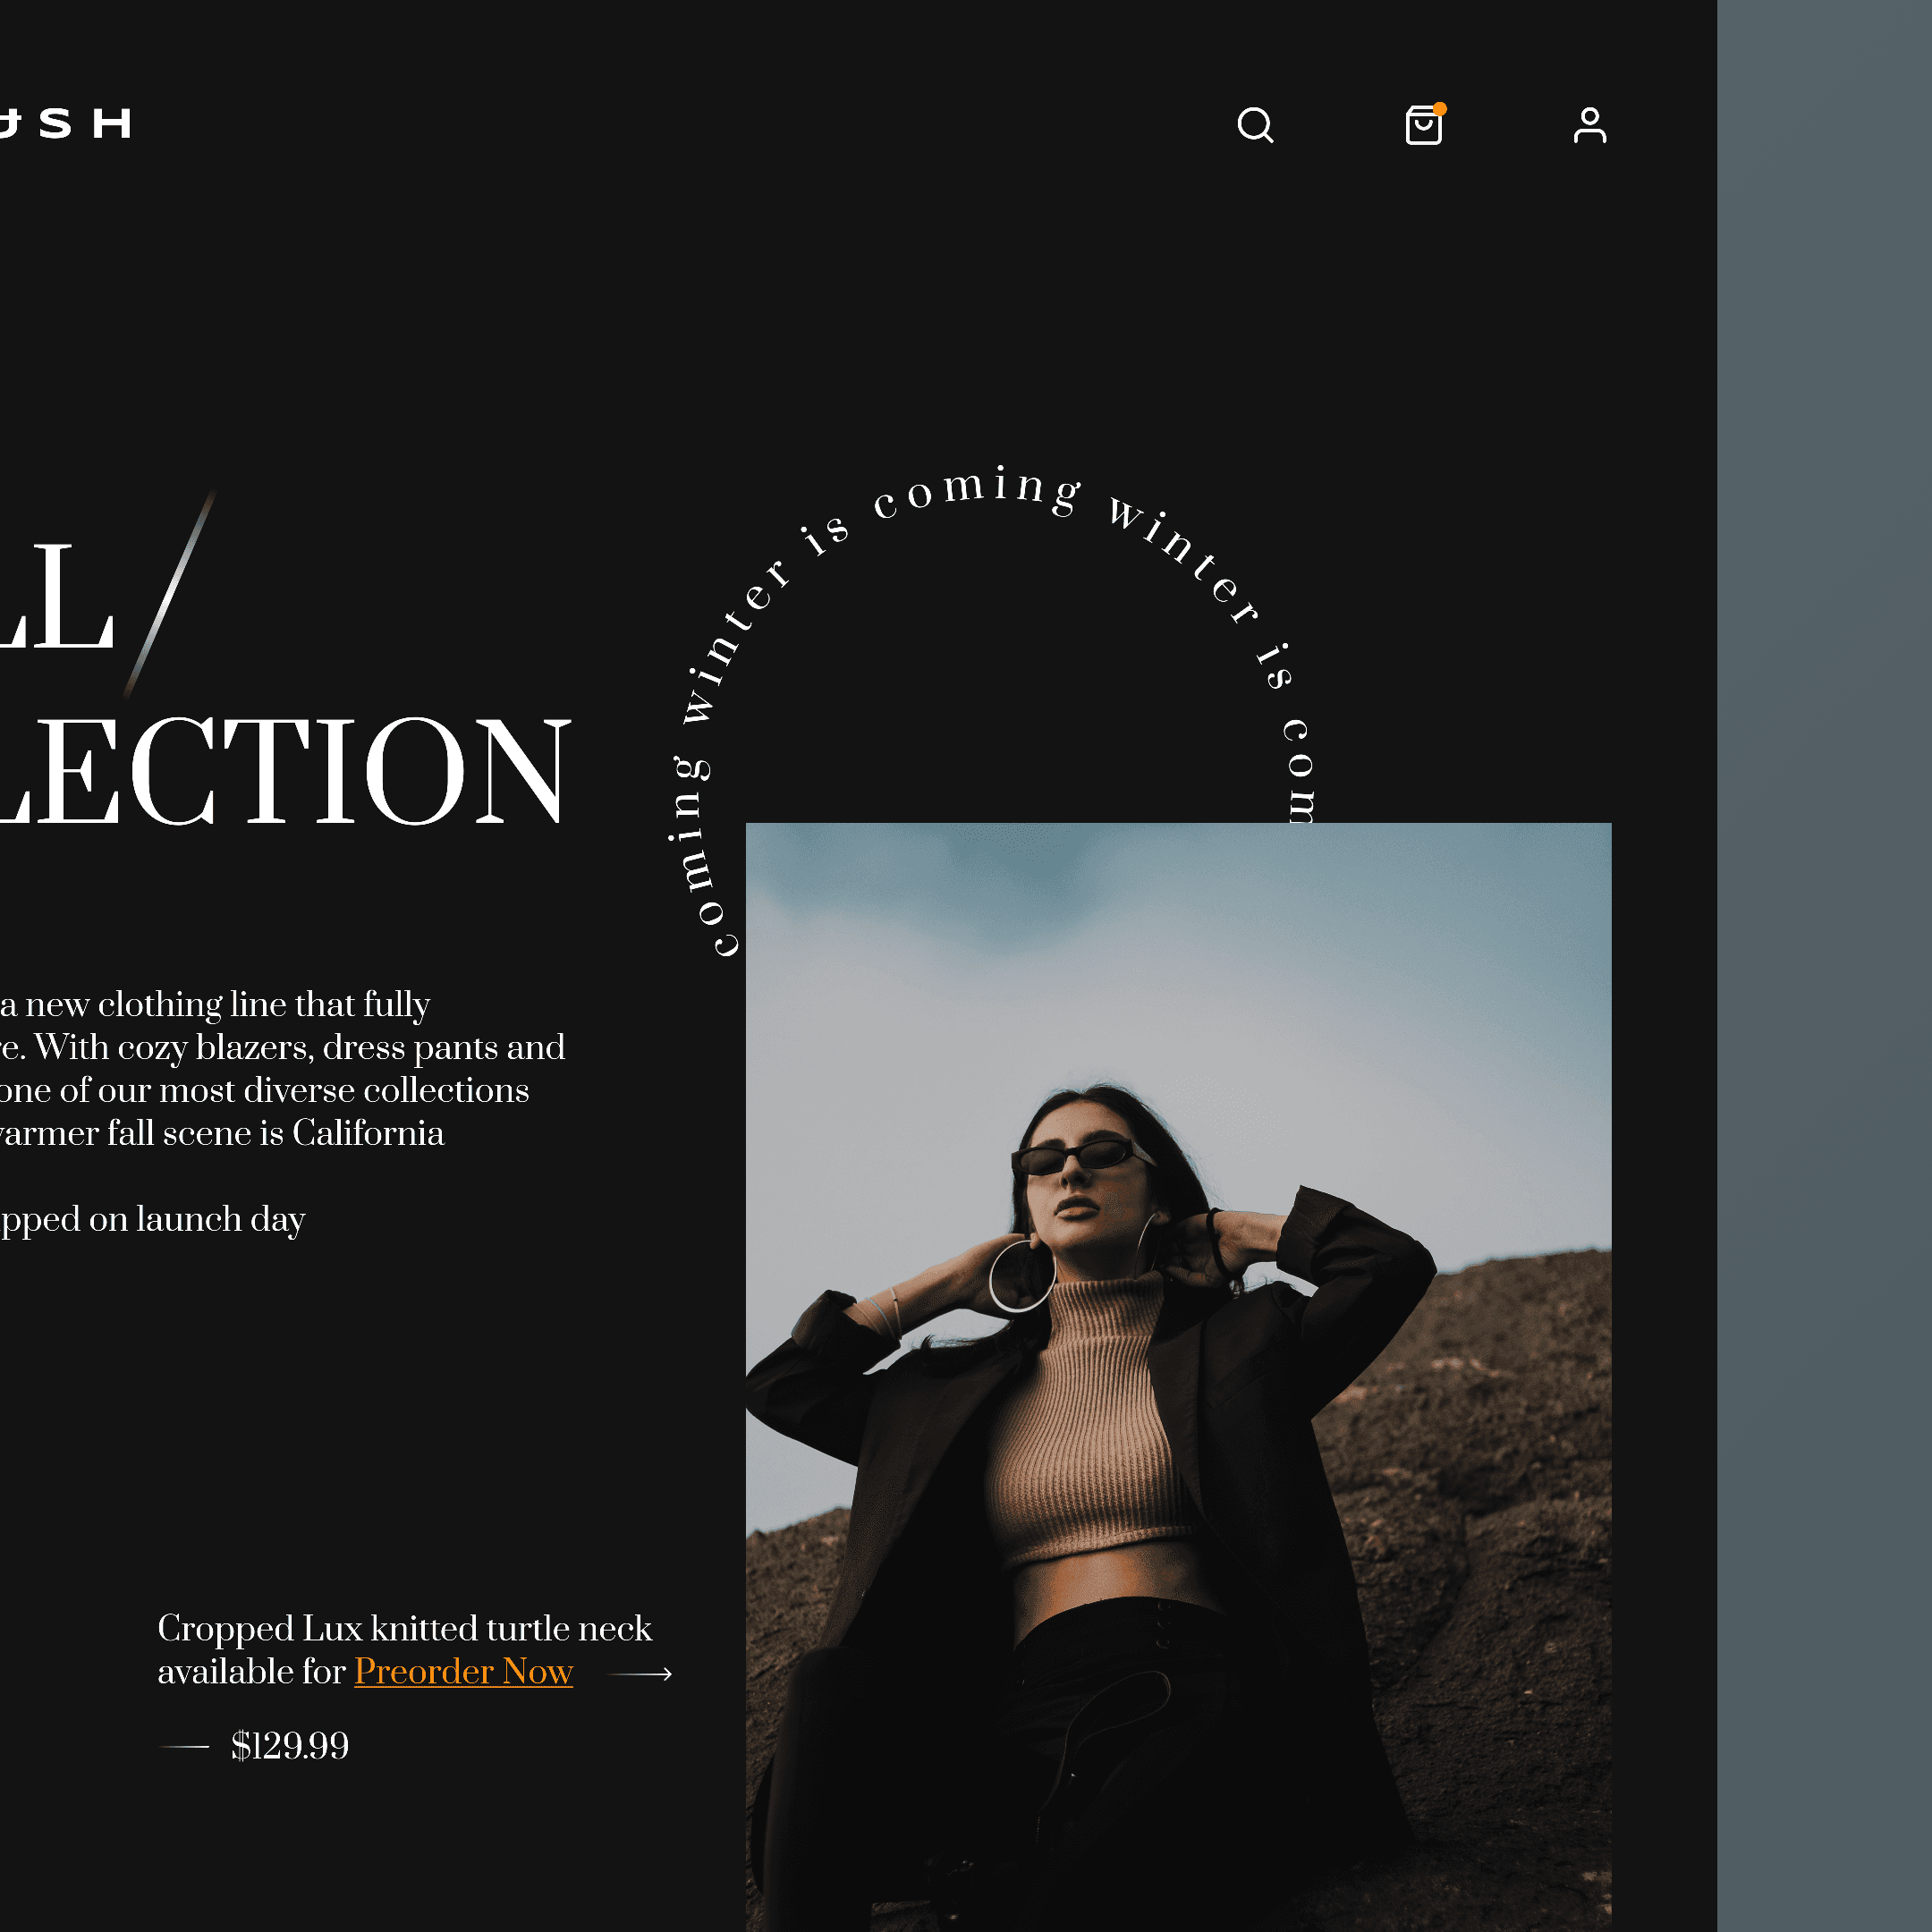Click the short dash line before price
This screenshot has height=1932, width=1932.
(184, 1747)
